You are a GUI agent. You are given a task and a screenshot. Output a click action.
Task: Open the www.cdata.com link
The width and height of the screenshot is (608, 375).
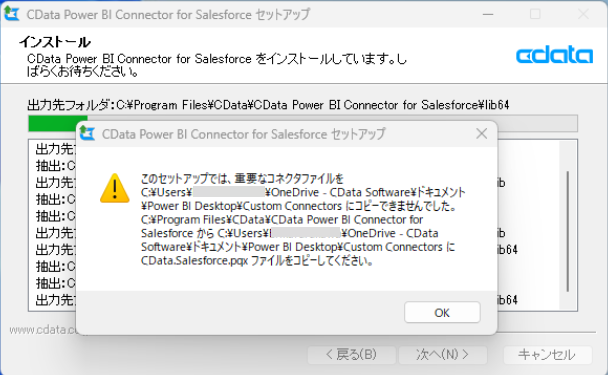[x=42, y=330]
